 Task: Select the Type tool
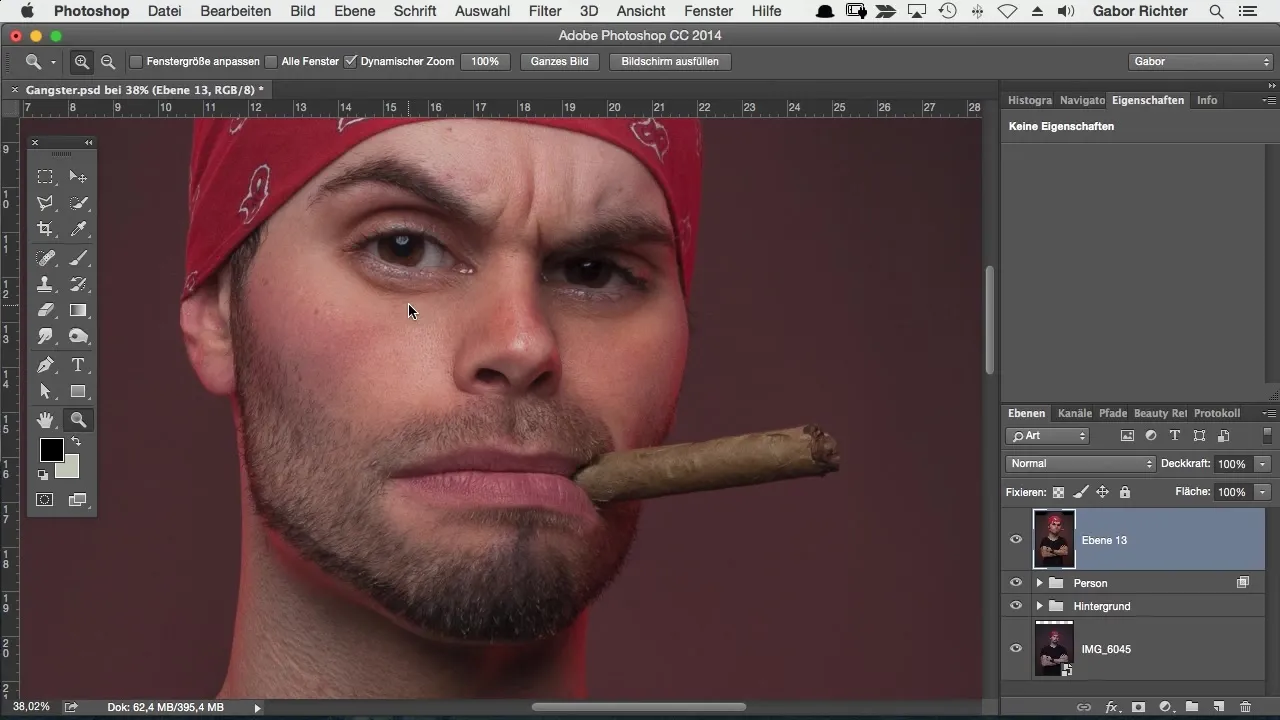[x=78, y=365]
